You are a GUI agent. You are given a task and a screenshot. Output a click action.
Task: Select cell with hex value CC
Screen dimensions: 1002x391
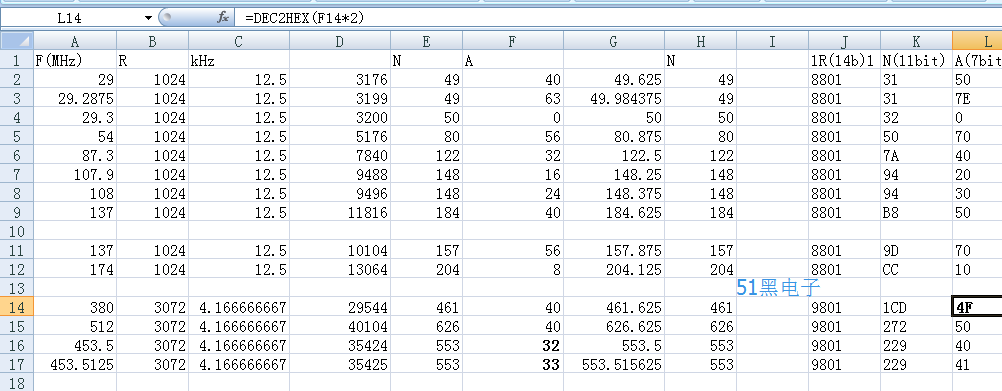tap(916, 269)
